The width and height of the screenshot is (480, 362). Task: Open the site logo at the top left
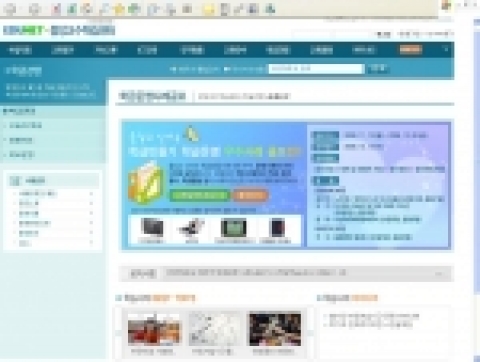click(59, 30)
